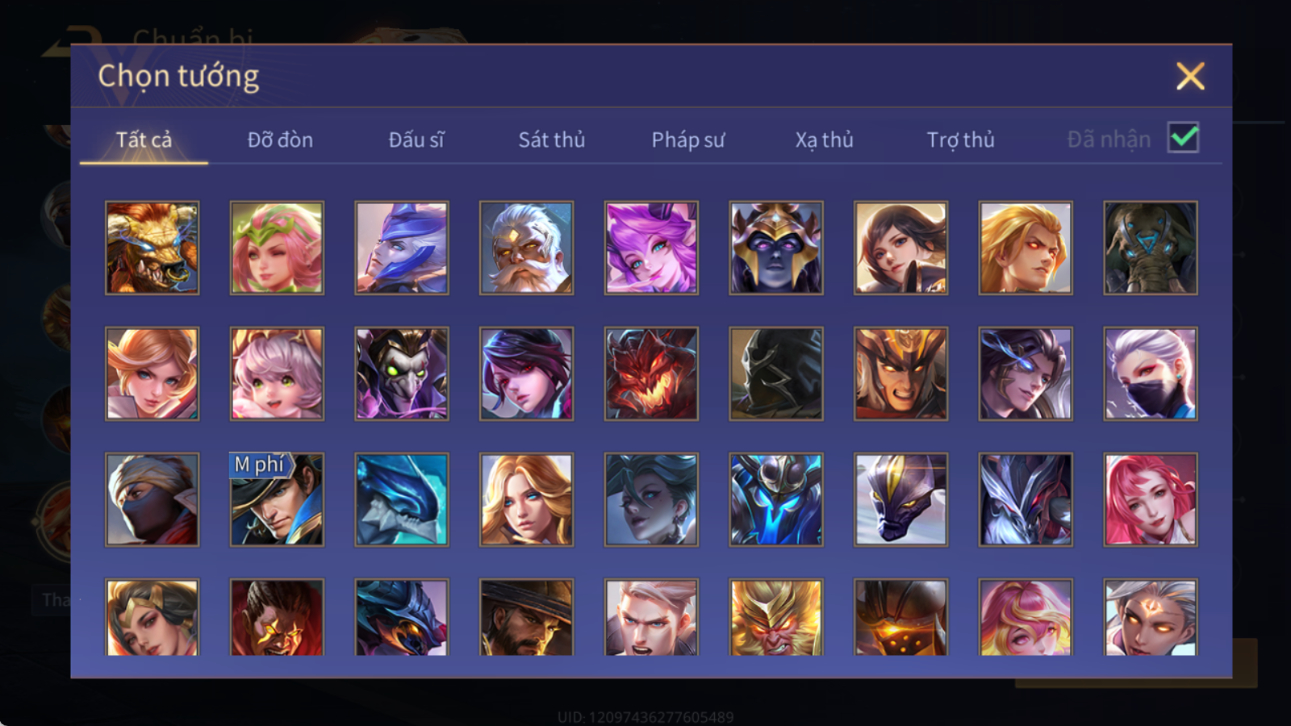
Task: Filter heroes by Pháp sư tab
Action: click(x=688, y=140)
